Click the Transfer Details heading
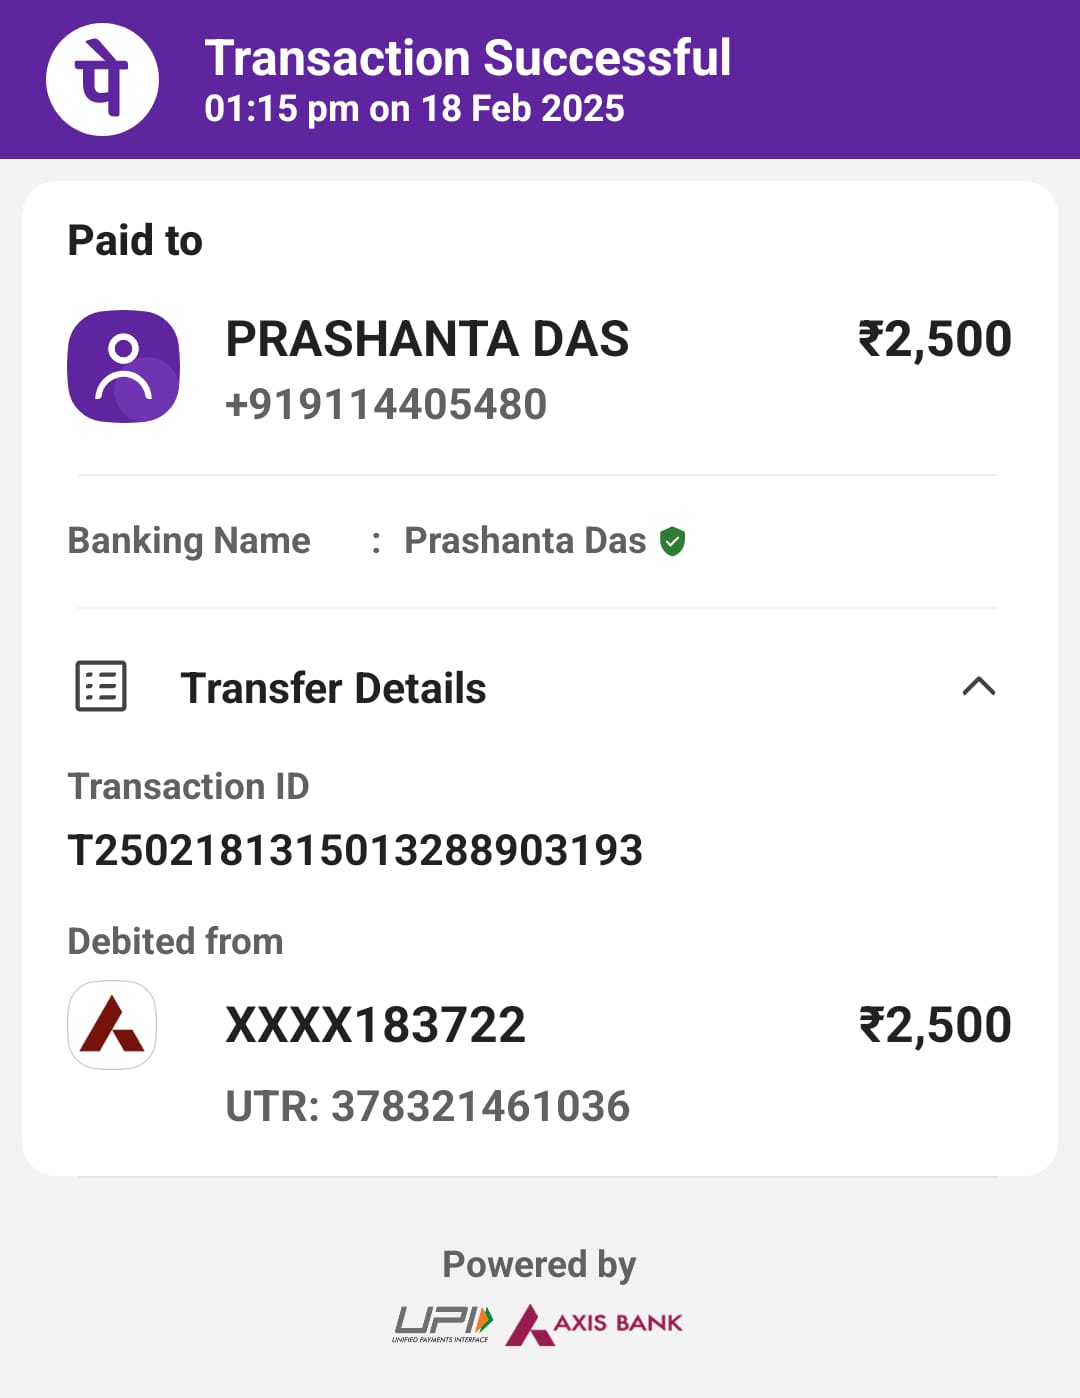 point(333,688)
